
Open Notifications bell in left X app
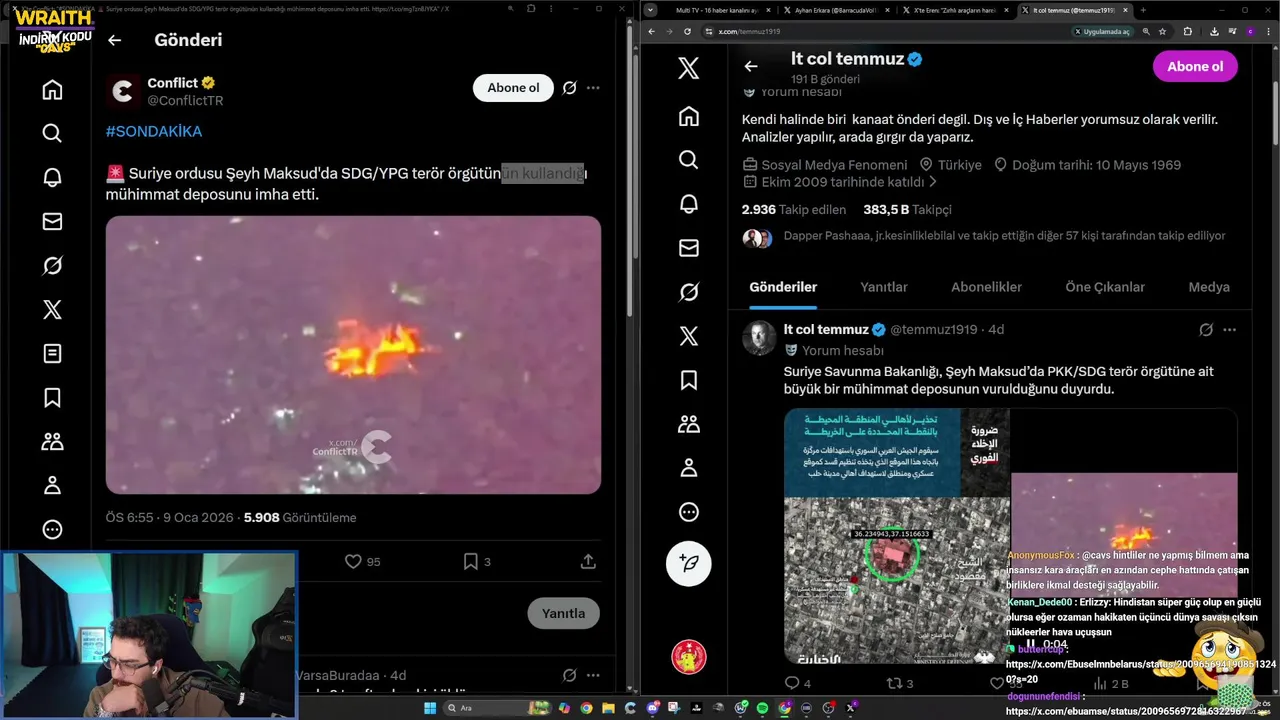click(x=52, y=177)
